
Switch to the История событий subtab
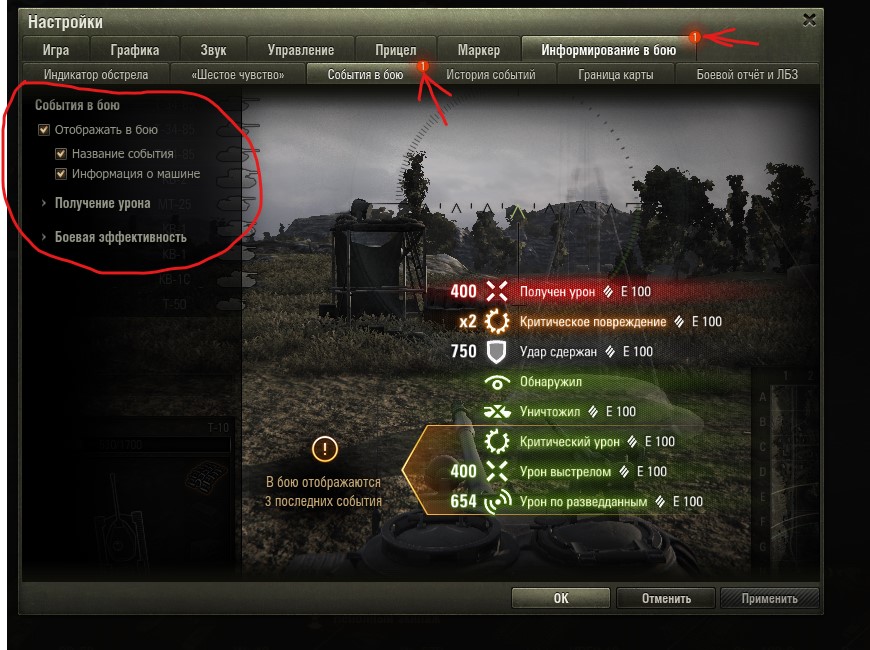pos(490,74)
